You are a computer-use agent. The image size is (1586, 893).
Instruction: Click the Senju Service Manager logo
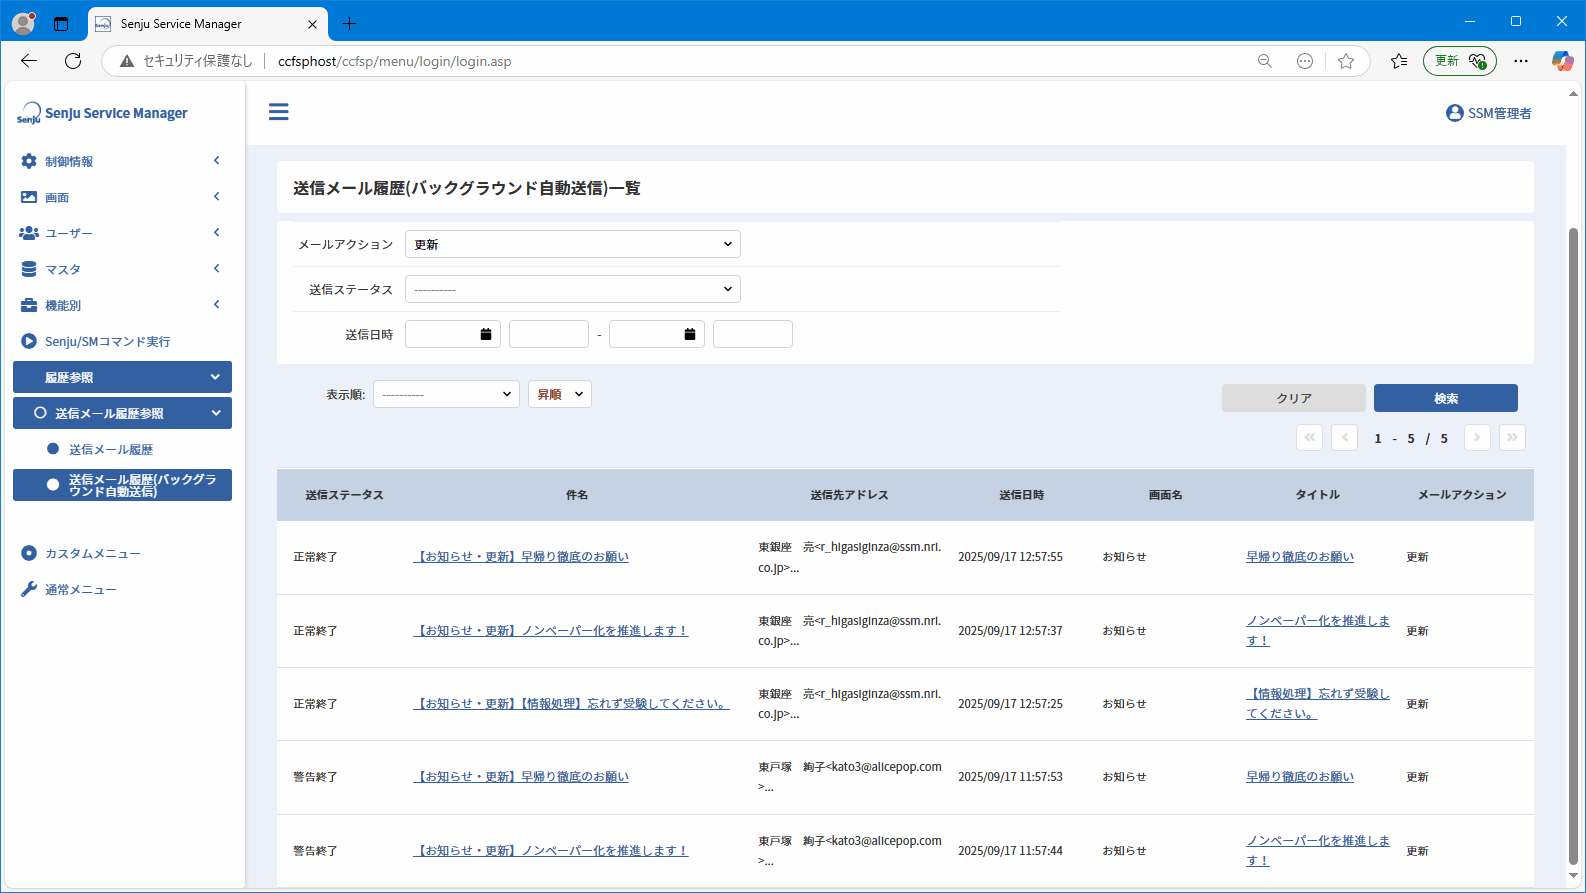click(102, 113)
